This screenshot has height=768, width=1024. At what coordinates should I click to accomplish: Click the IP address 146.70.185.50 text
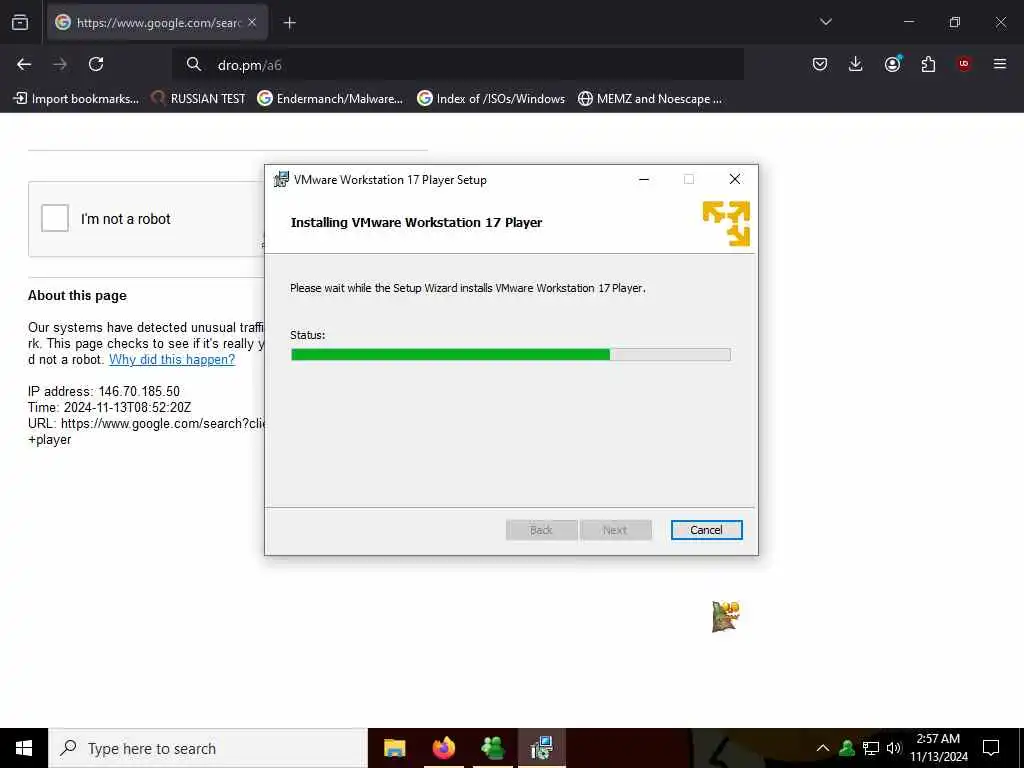(x=104, y=391)
